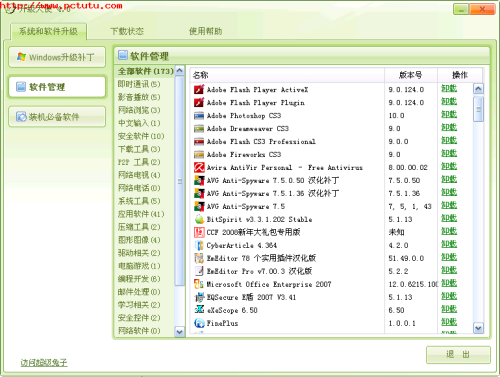Image resolution: width=500 pixels, height=377 pixels.
Task: Uninstall BitSpirit via 卸载 link
Action: point(449,219)
